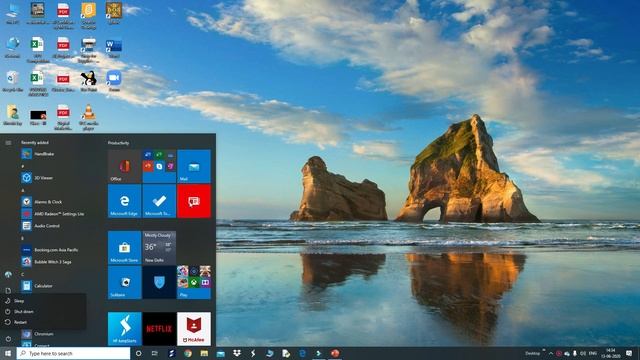Click the microphone tray icon
Viewport: 640px width, 360px height.
(575, 353)
